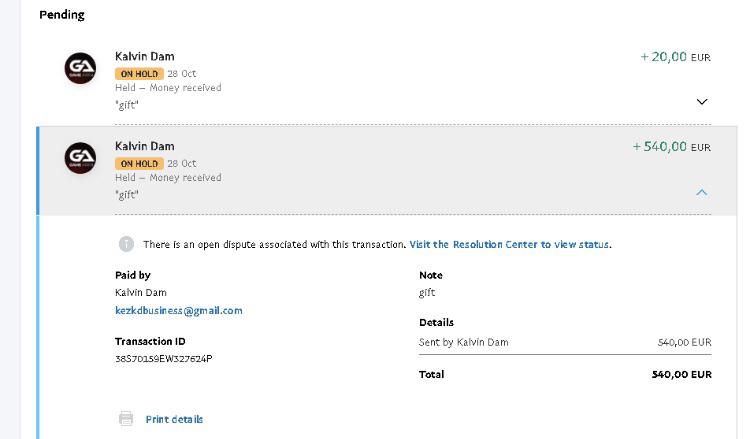Click the printer icon
Image resolution: width=750 pixels, height=439 pixels.
point(126,419)
